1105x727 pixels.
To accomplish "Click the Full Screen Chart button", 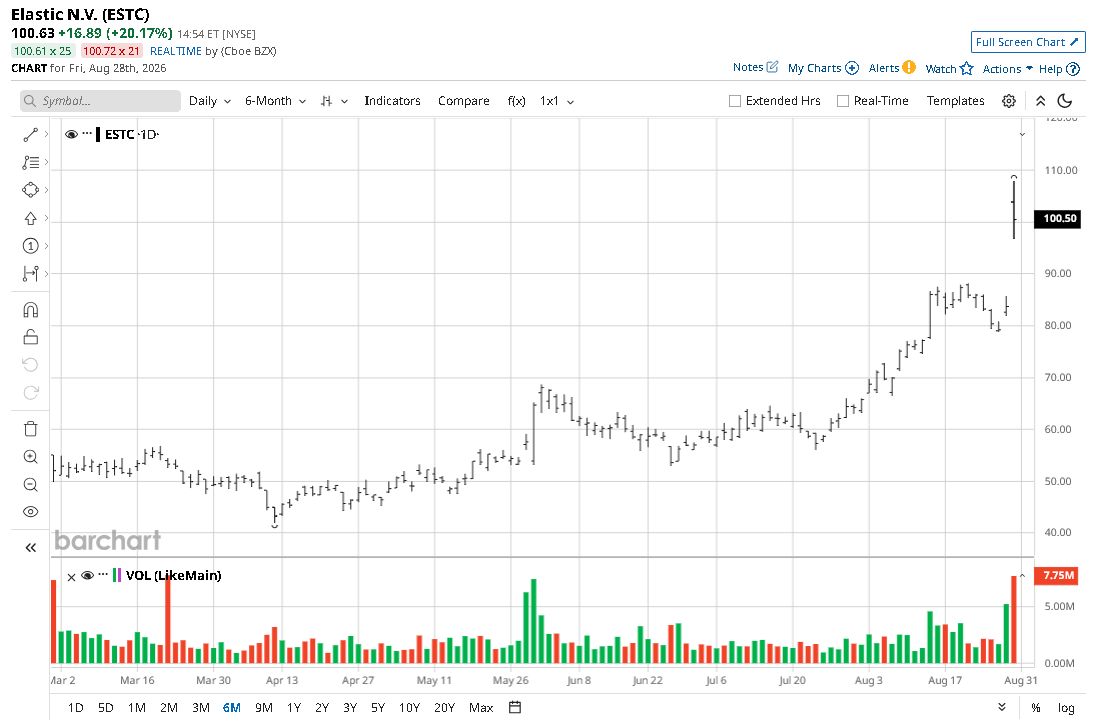I will click(x=1027, y=42).
